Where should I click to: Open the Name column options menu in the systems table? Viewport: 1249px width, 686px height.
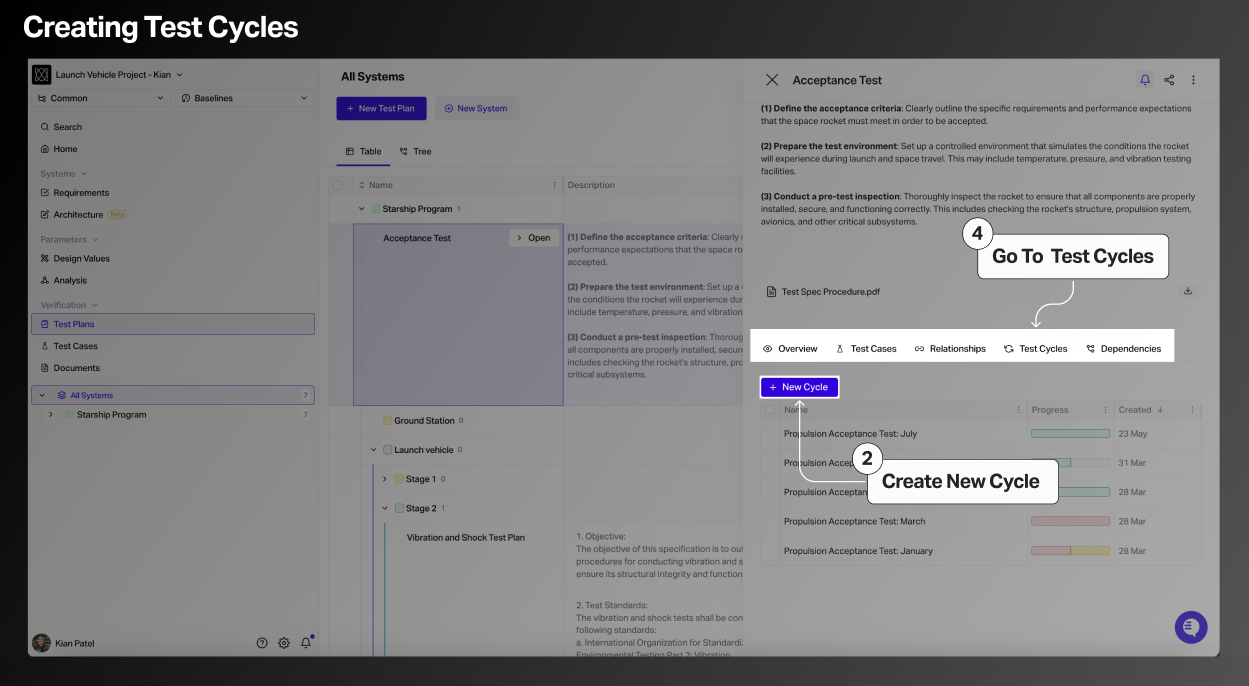pos(555,185)
